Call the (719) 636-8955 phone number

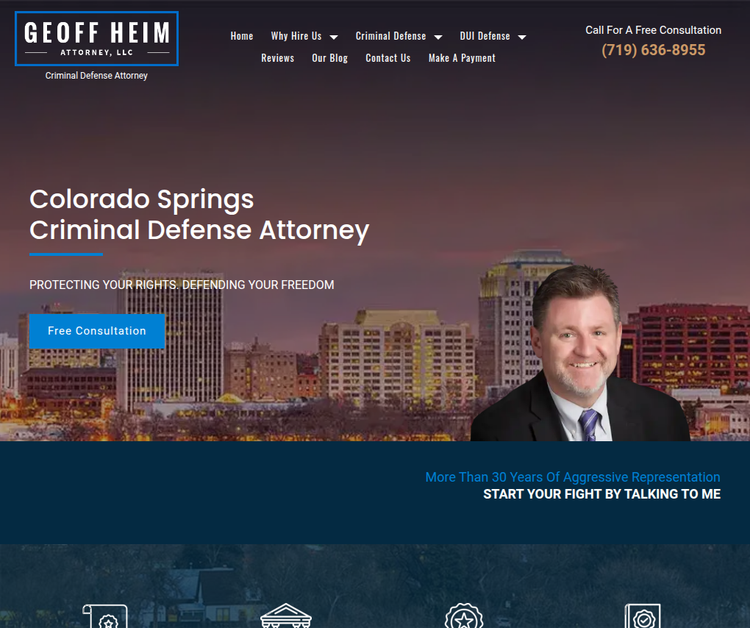[x=653, y=50]
